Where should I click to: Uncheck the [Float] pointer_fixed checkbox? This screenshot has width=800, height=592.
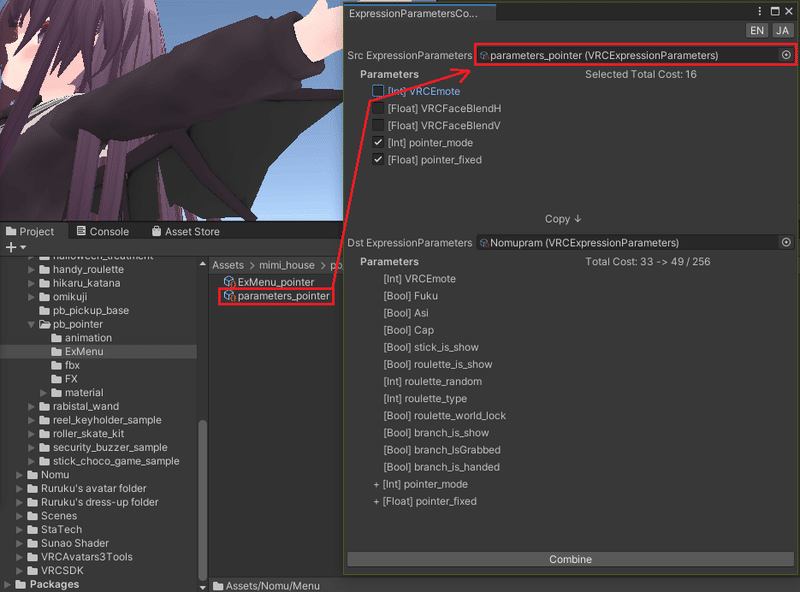coord(378,159)
